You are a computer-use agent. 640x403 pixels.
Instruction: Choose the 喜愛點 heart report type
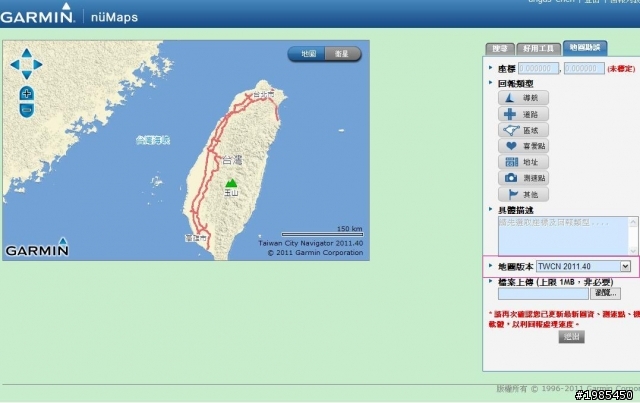pos(523,146)
